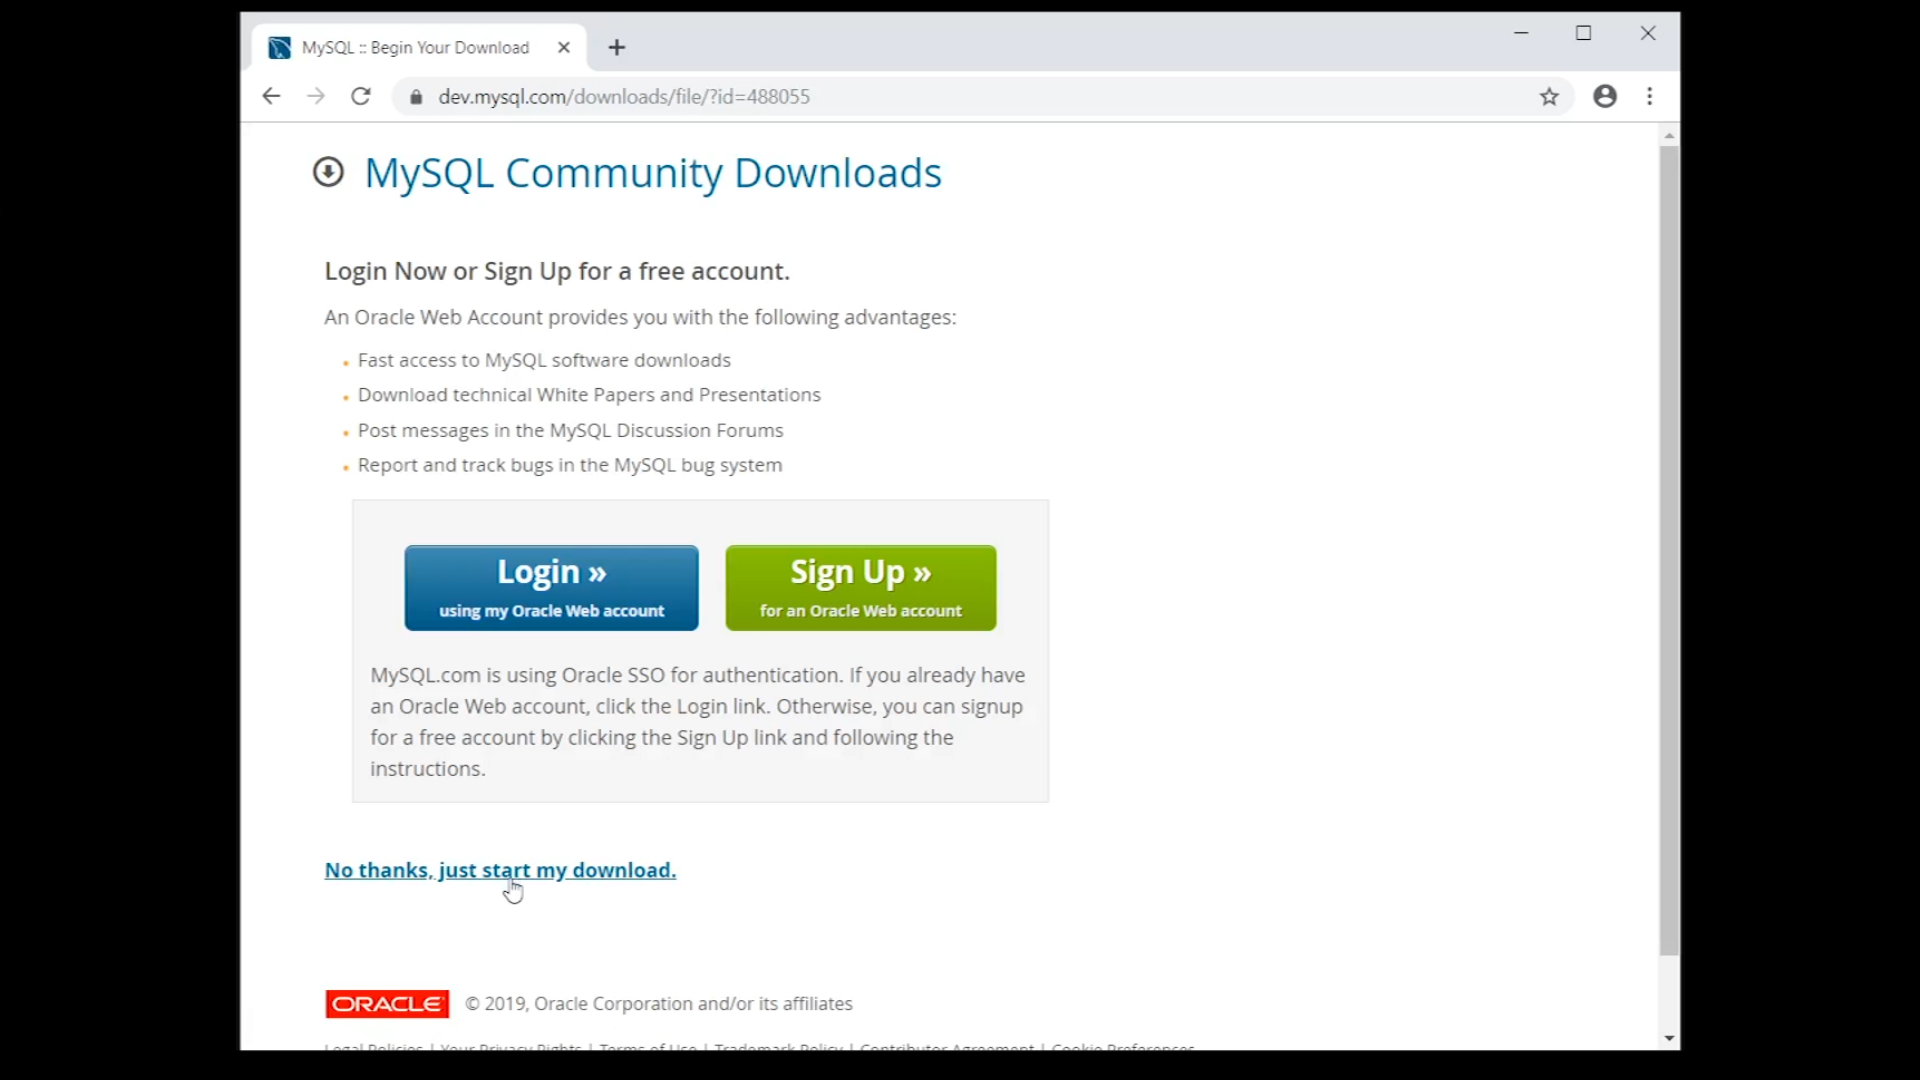Screen dimensions: 1920x1080
Task: Bookmark this page with the star icon
Action: 1549,97
